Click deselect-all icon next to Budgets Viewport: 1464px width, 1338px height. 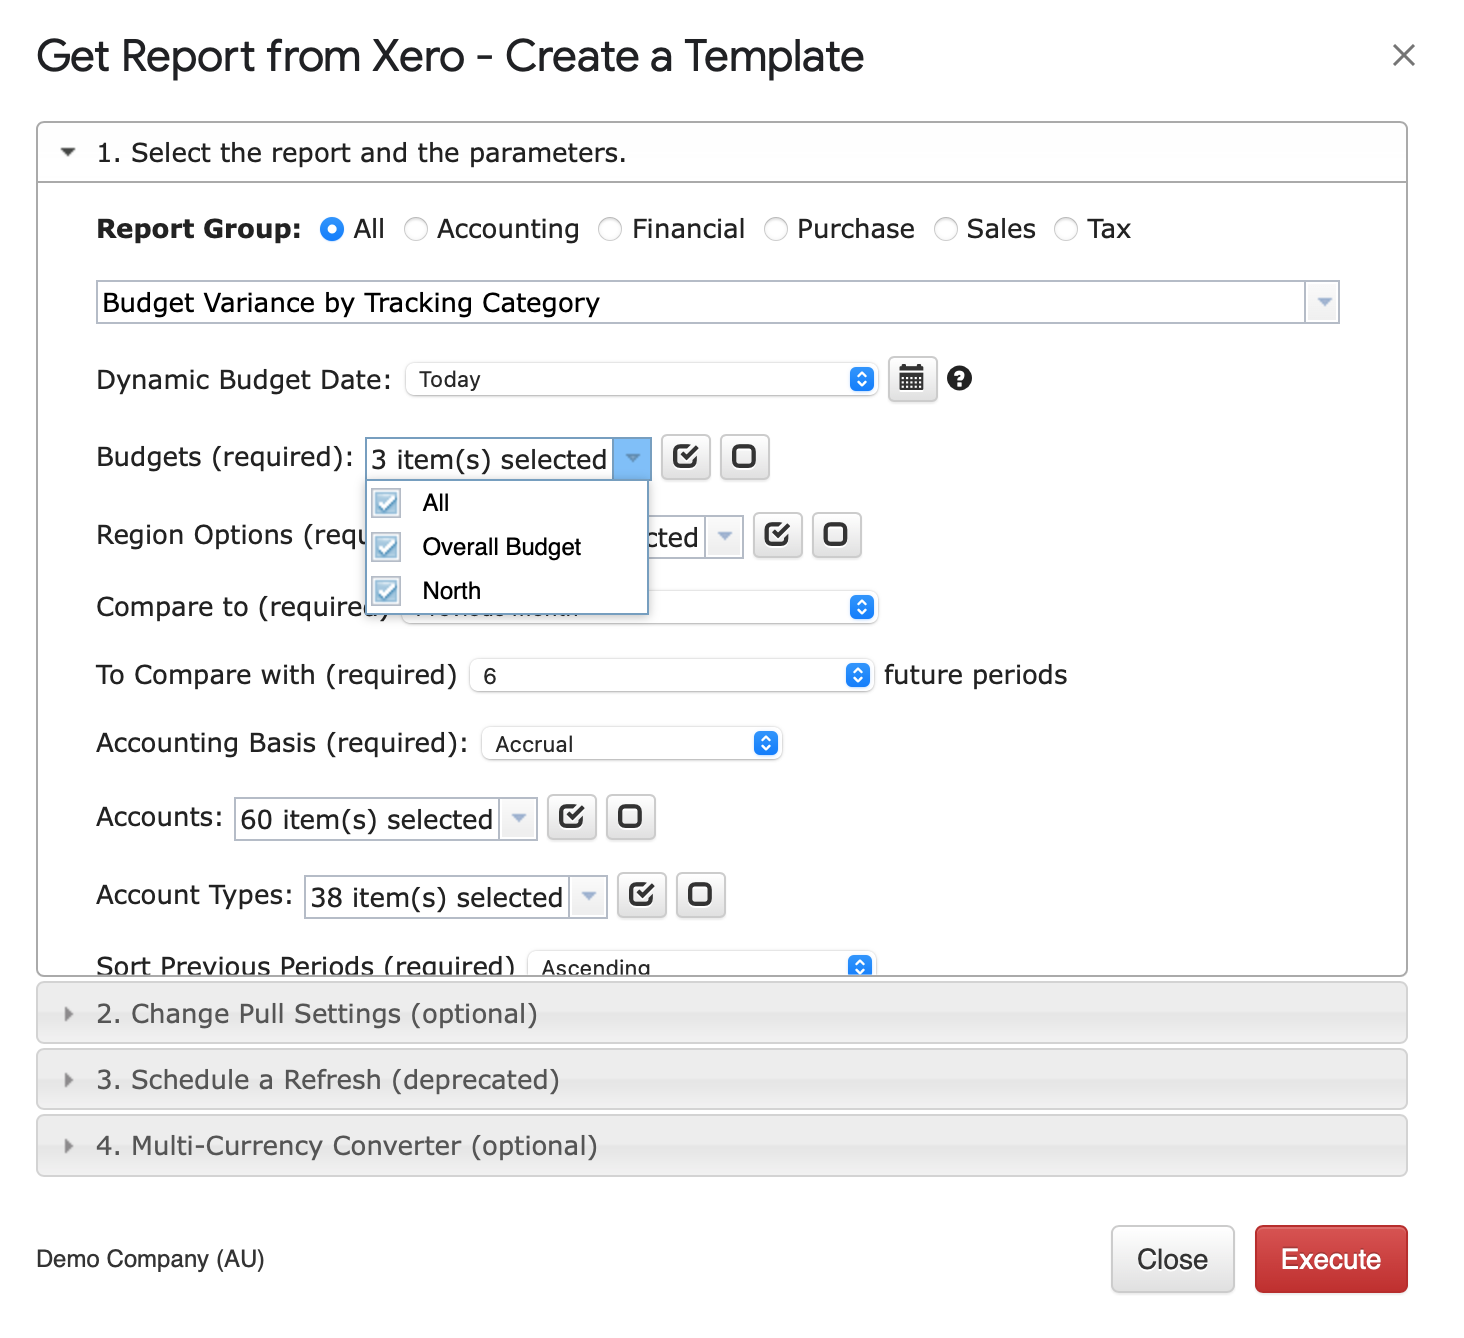tap(744, 457)
